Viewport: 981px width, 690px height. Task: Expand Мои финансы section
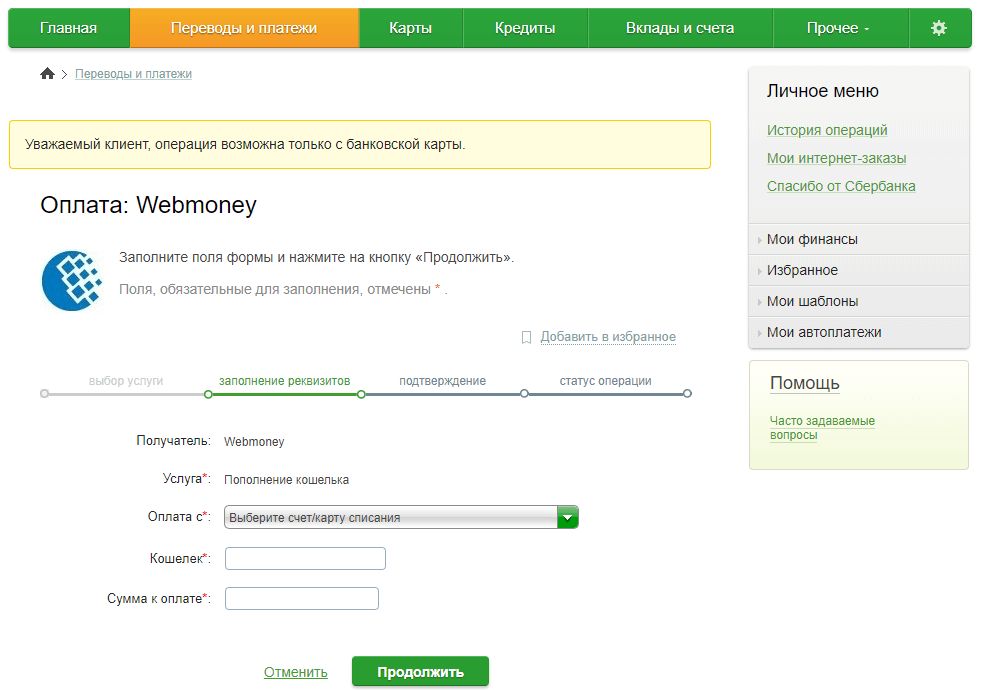coord(858,239)
